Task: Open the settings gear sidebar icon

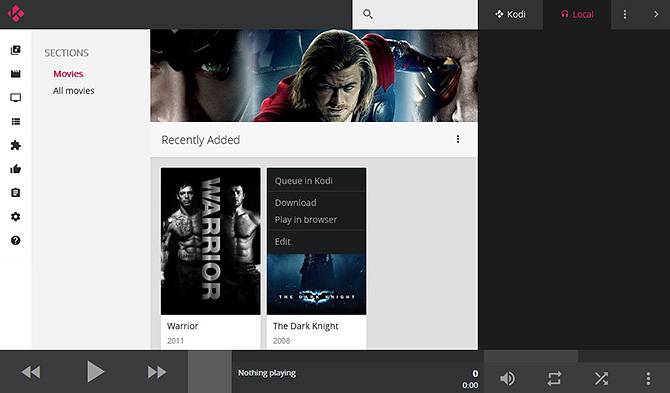Action: tap(15, 217)
